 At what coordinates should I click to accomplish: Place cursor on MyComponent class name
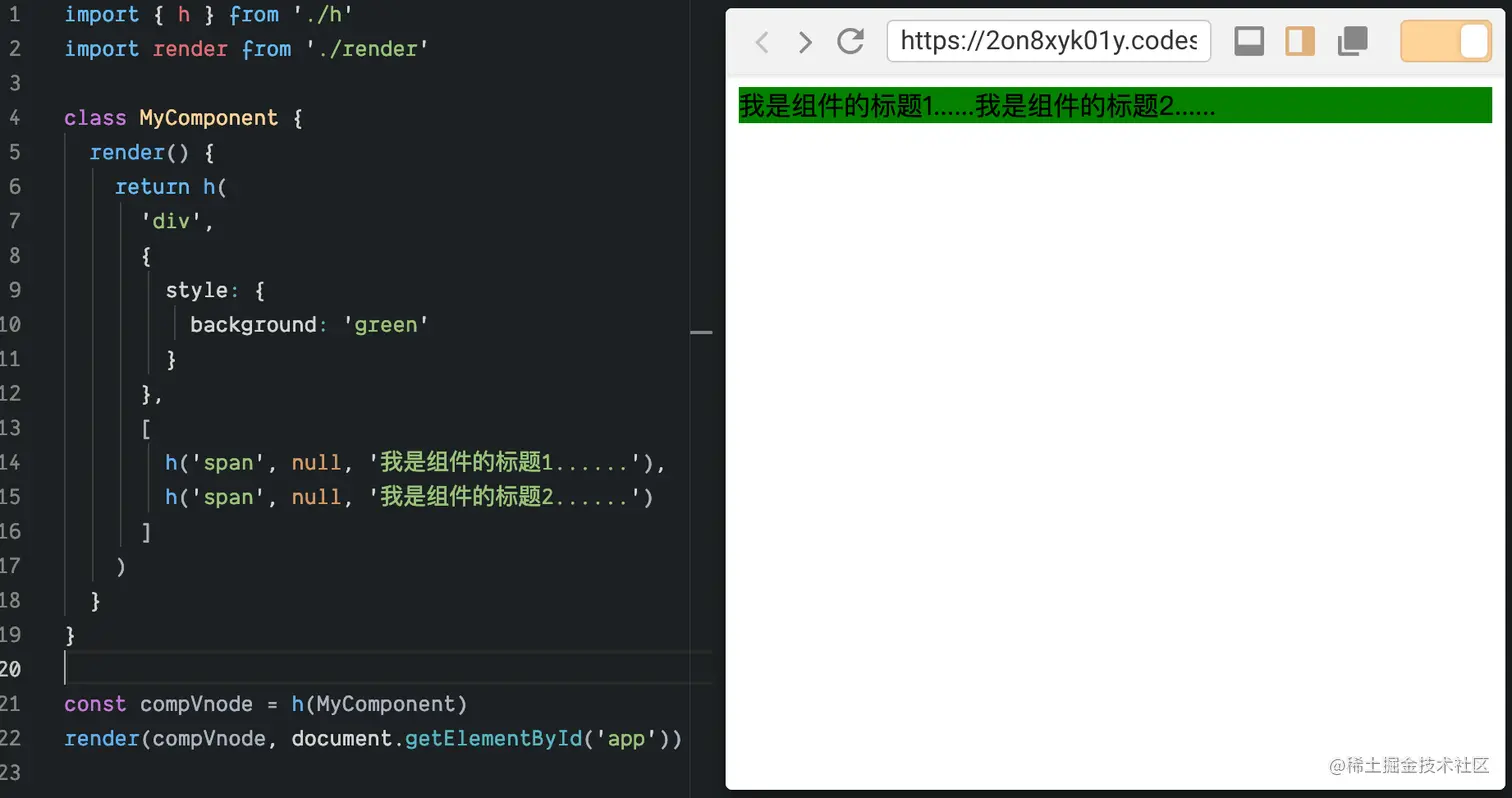point(209,117)
